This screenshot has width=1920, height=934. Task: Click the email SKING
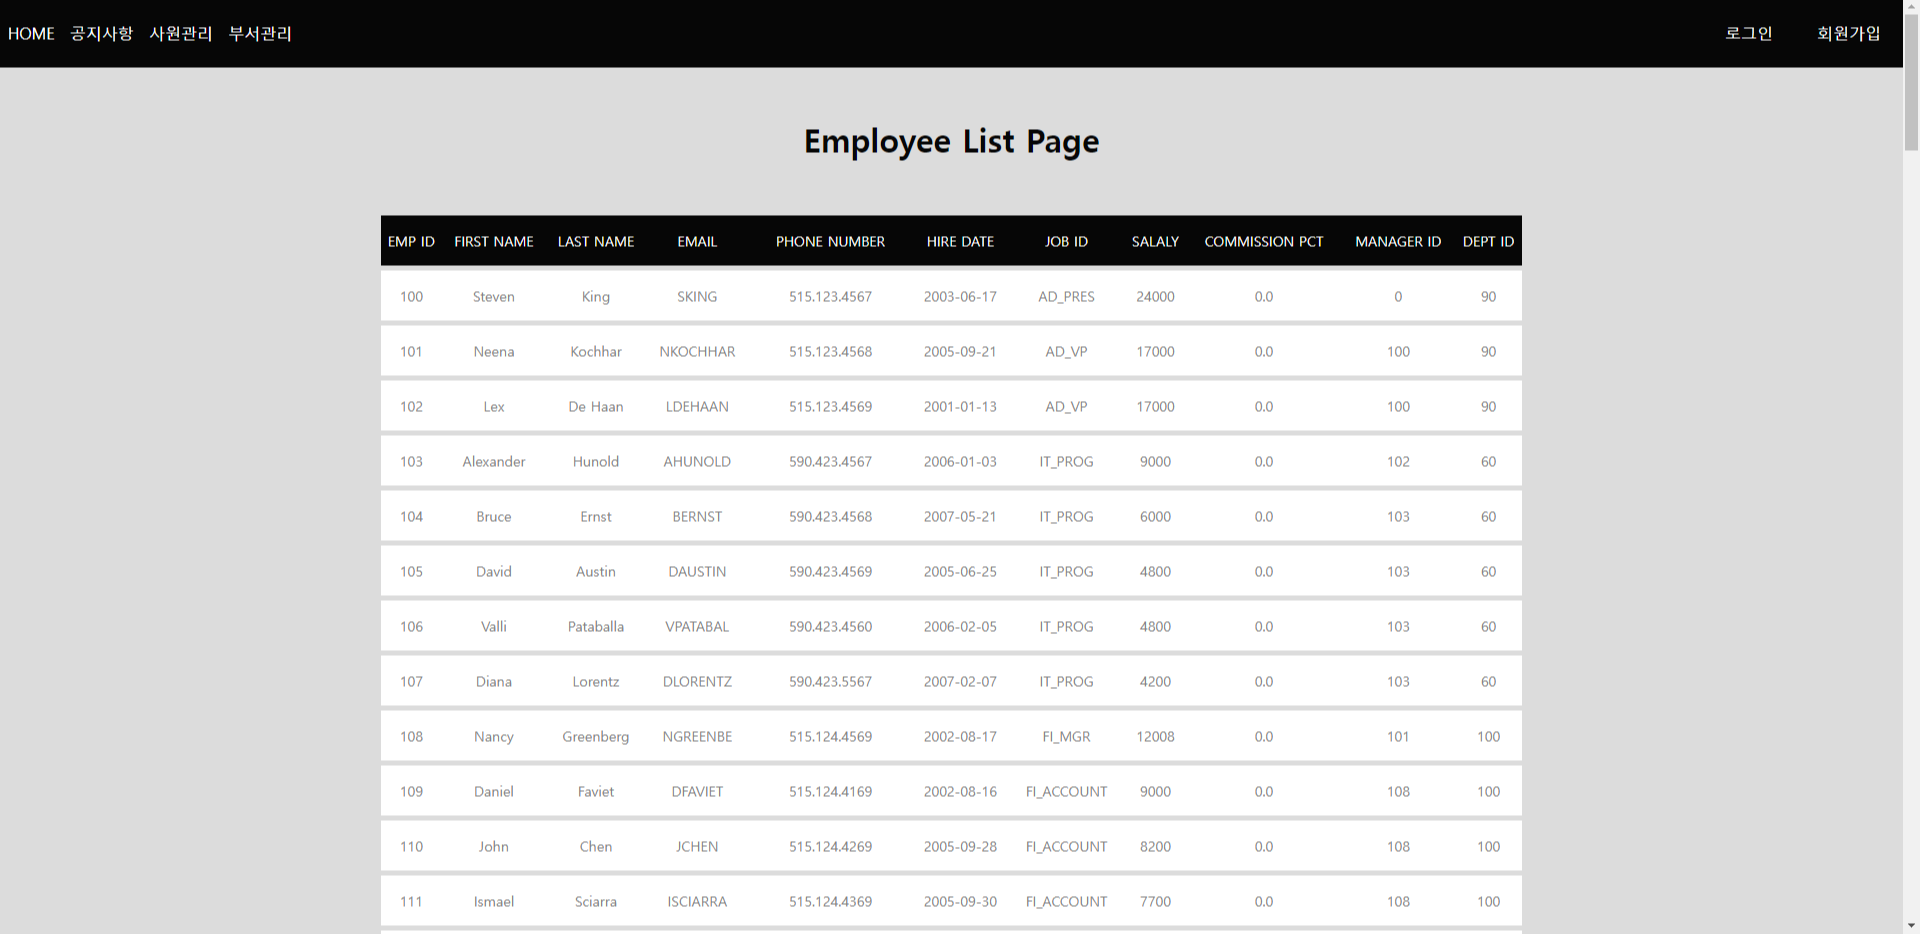(697, 296)
